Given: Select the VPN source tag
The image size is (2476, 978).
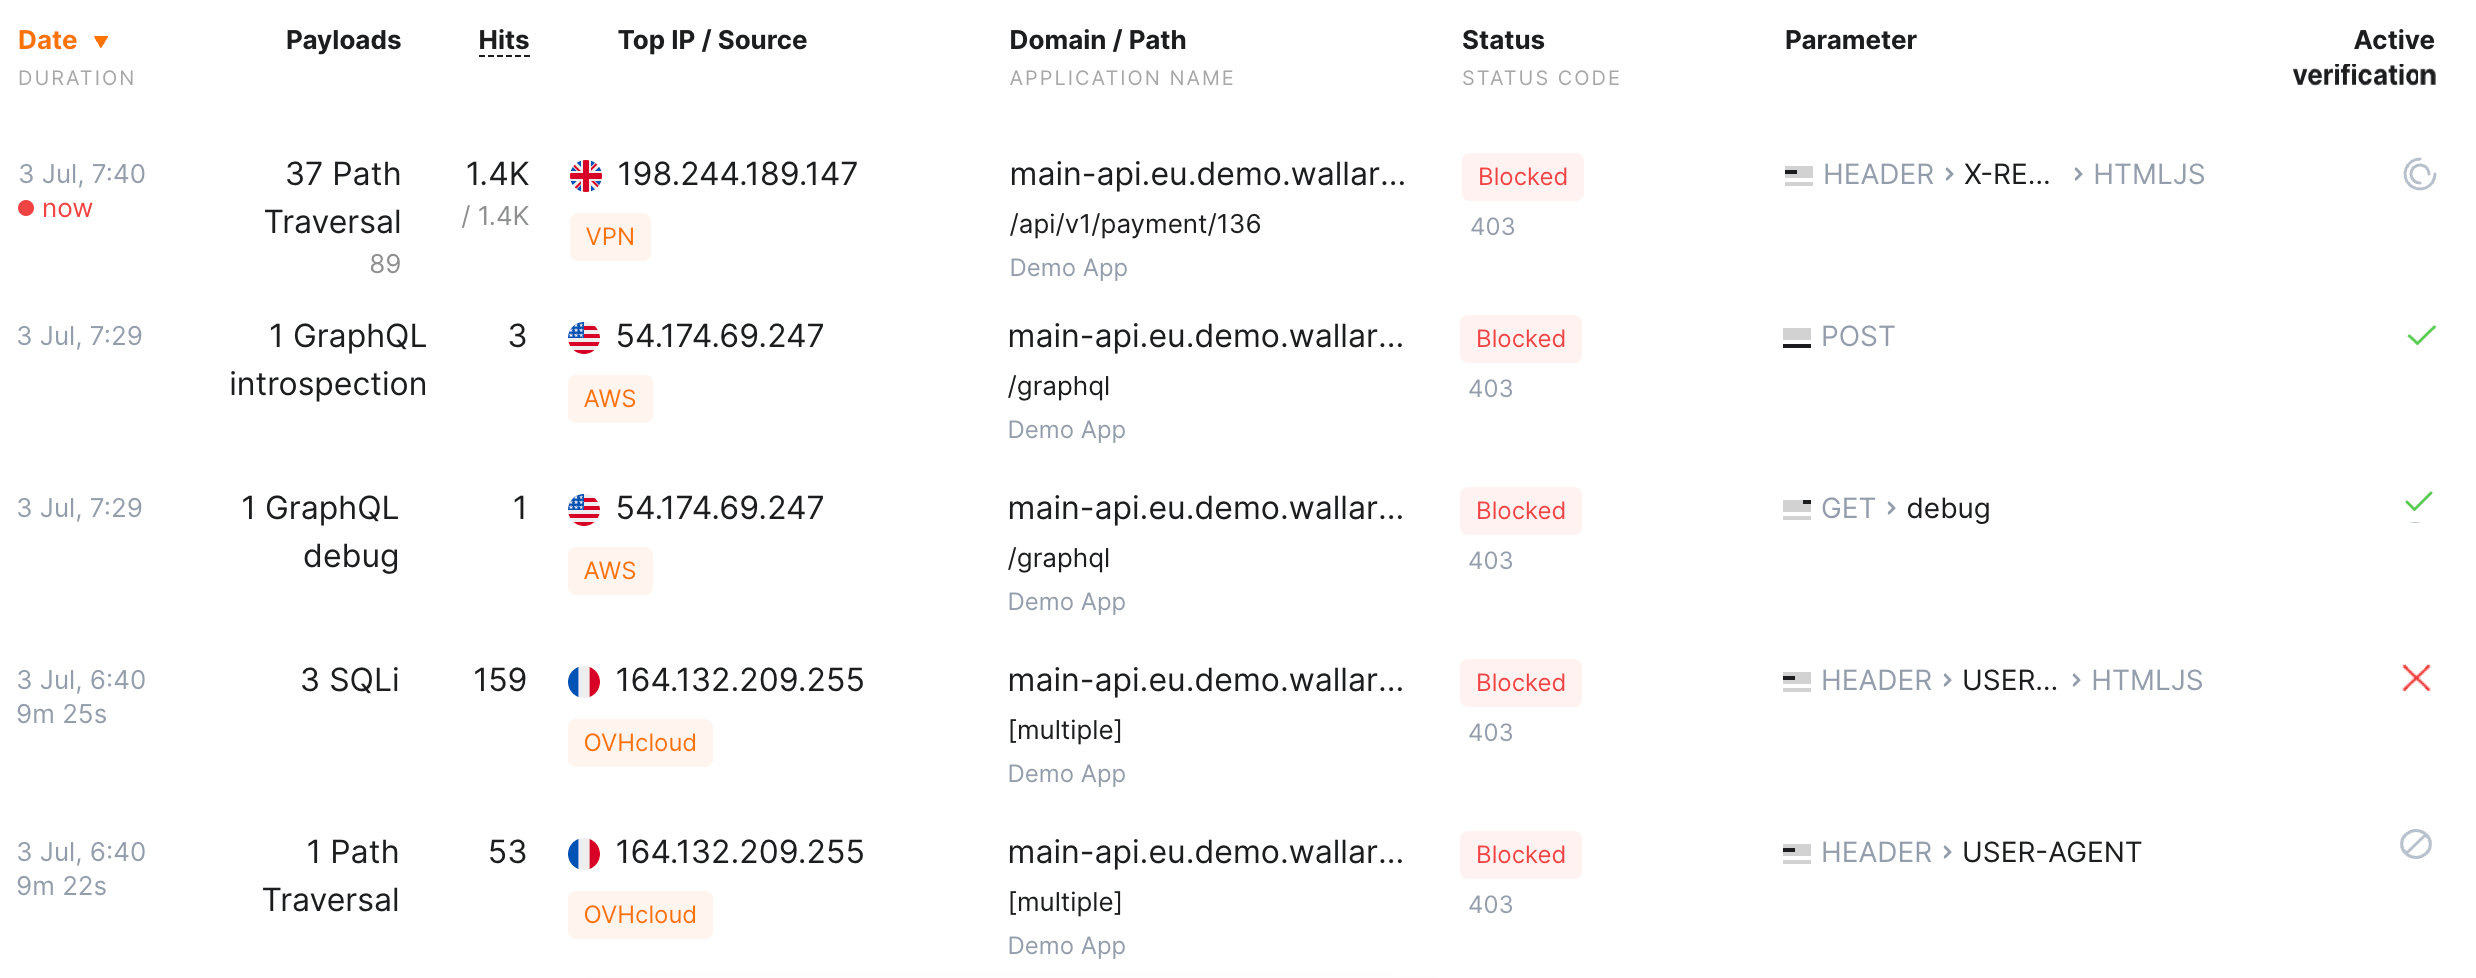Looking at the screenshot, I should (610, 237).
